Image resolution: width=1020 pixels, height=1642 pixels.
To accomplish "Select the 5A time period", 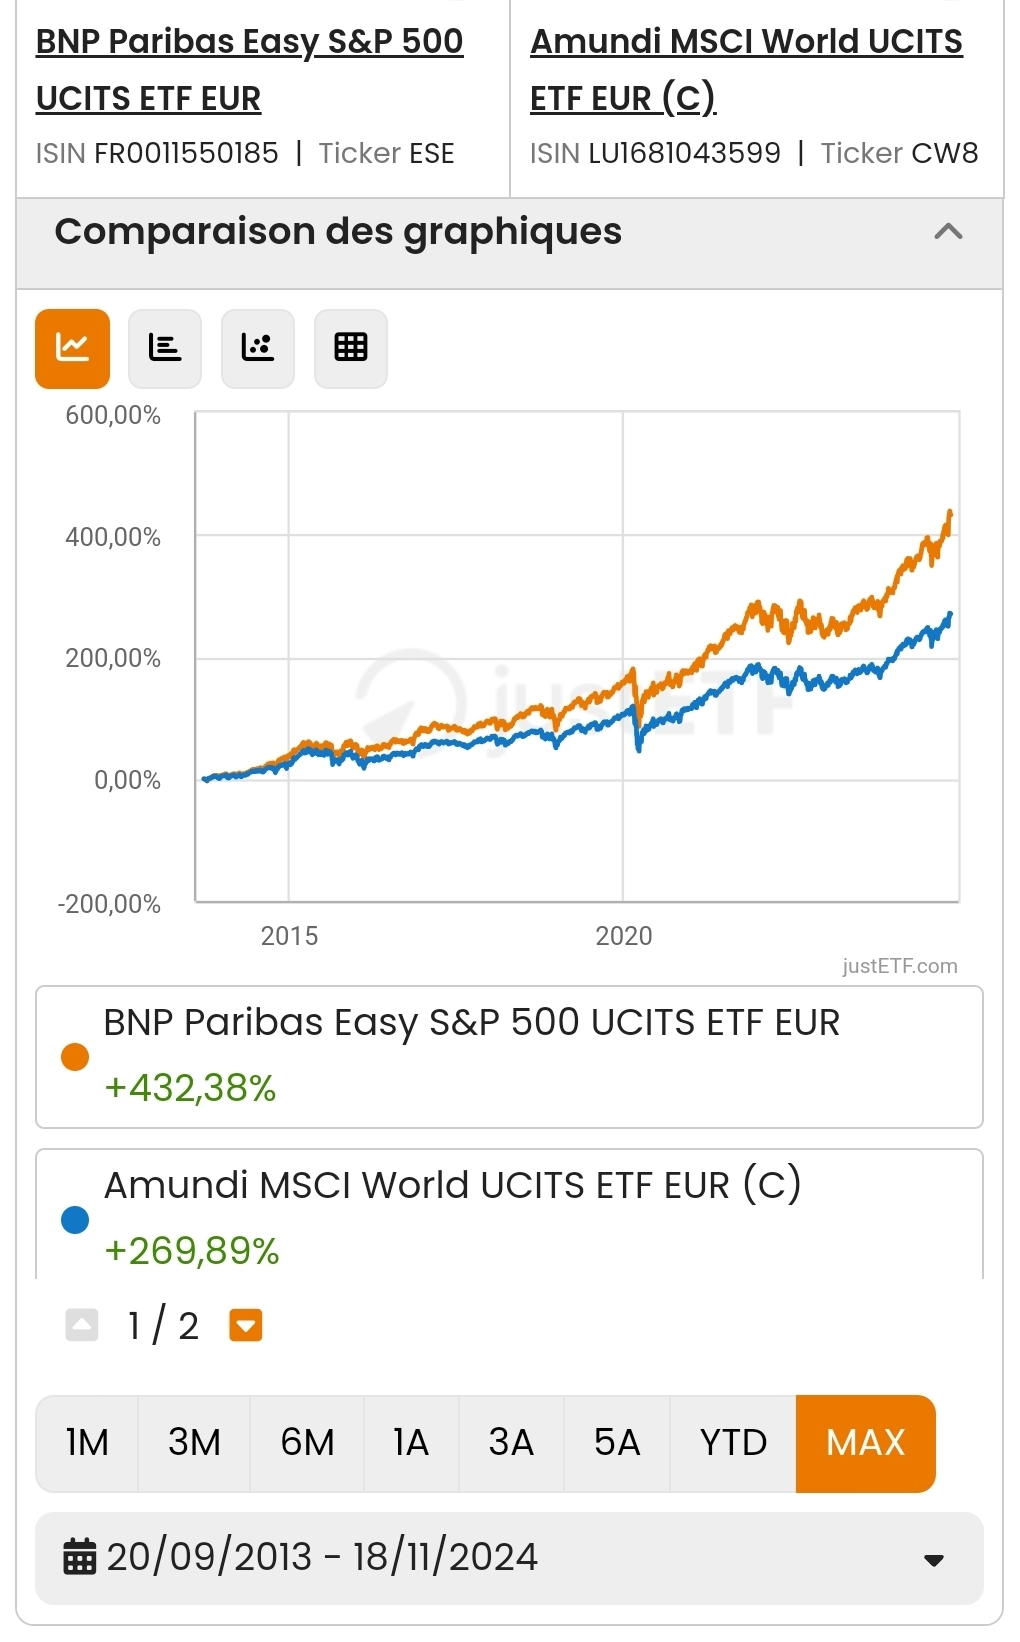I will (617, 1443).
